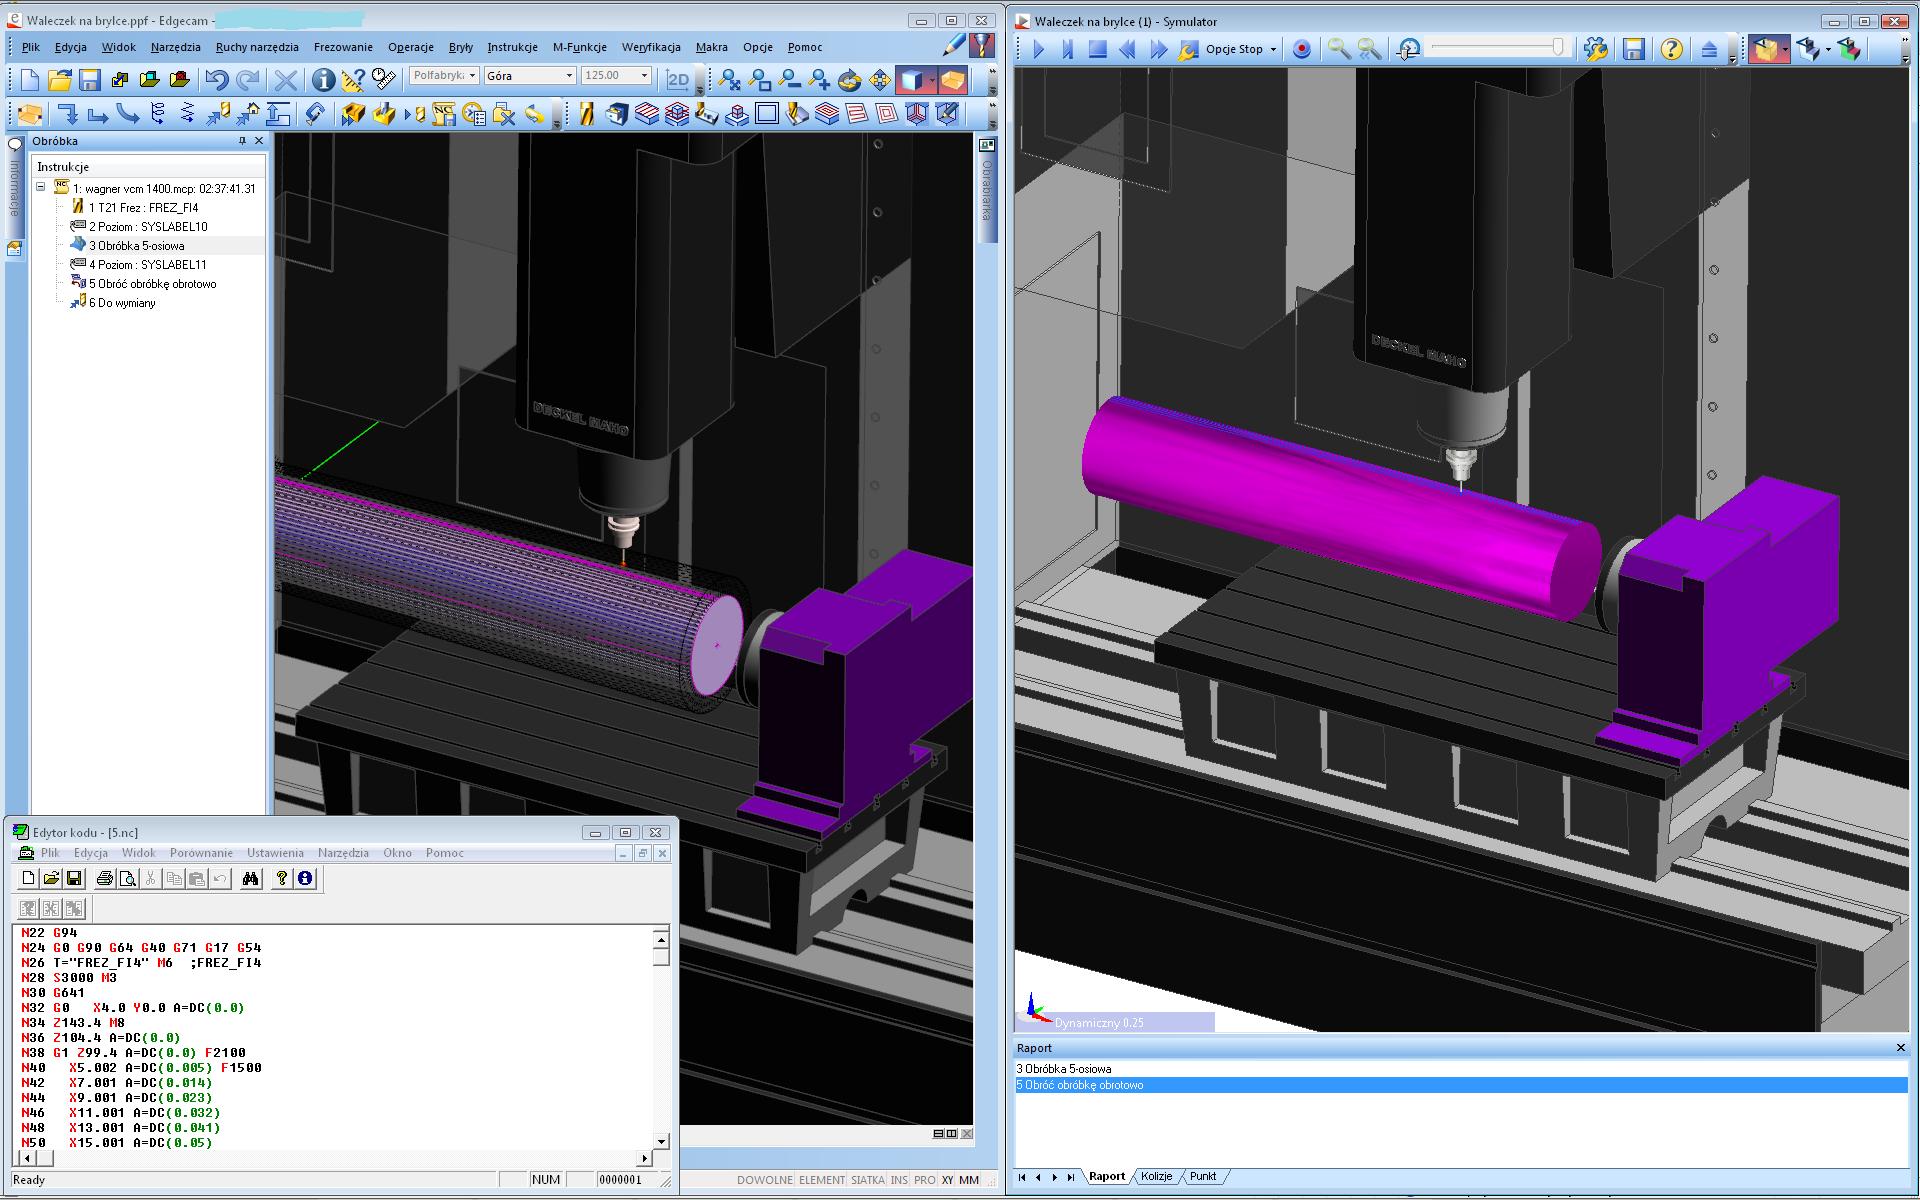Select 3 Obróbka 5-osiowa row in Raport
Screen dimensions: 1920x1200
1461,1069
